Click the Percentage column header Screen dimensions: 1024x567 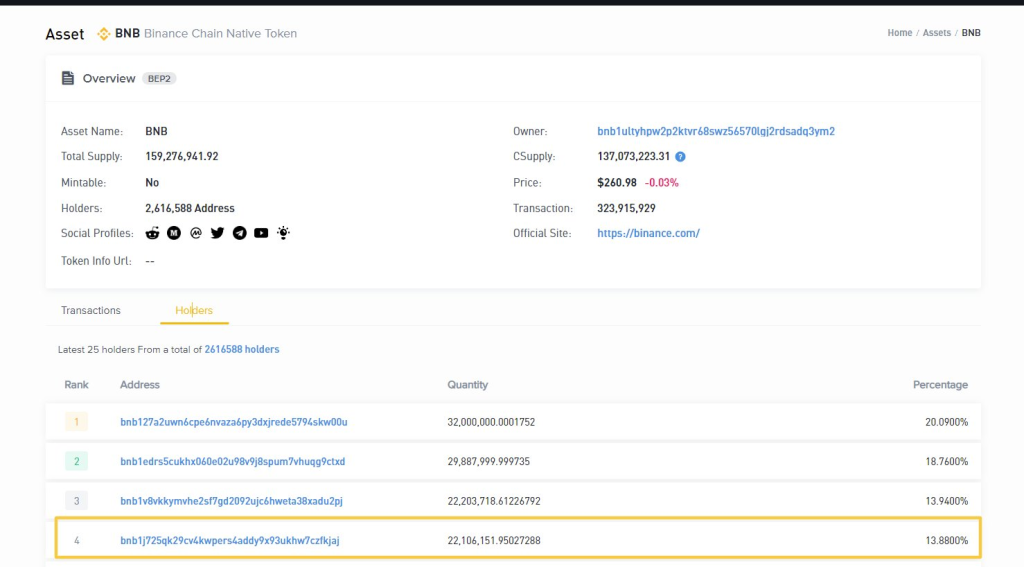pyautogui.click(x=940, y=385)
